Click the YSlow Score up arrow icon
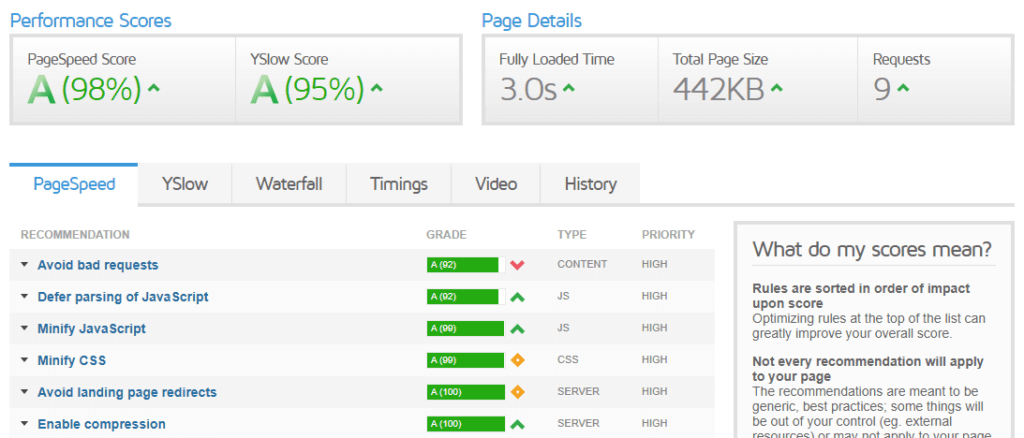Screen dimensions: 1024x438 pos(377,88)
